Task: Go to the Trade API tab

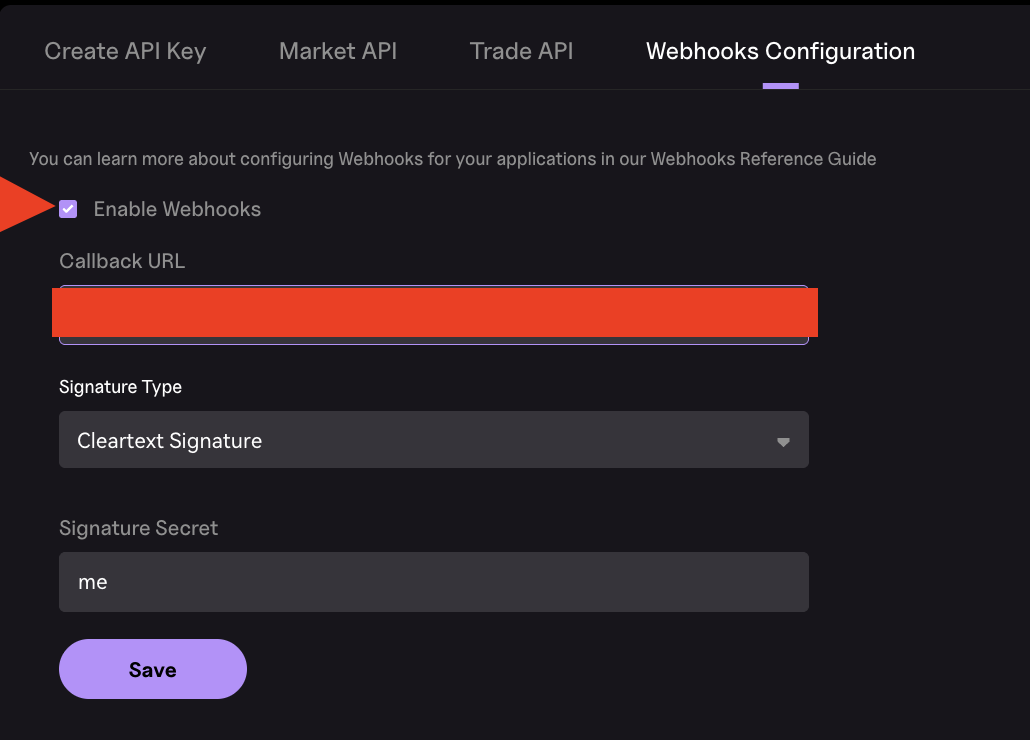Action: 521,51
